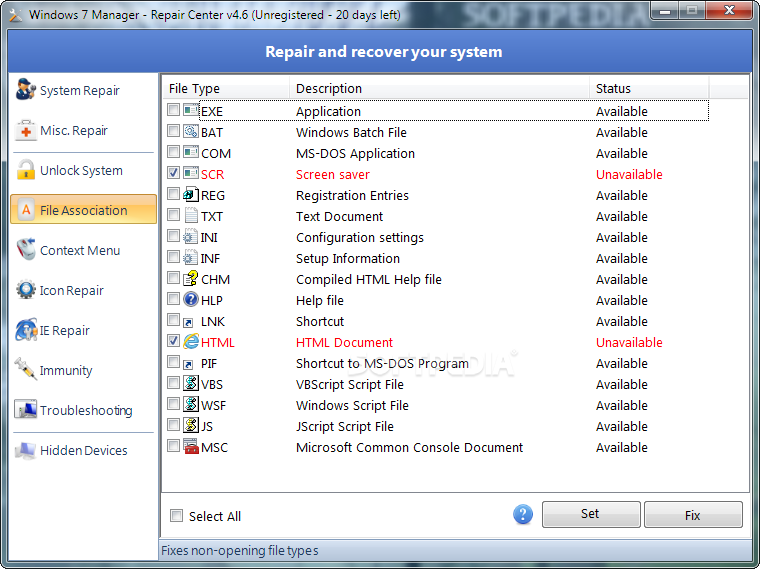Check the LNK shortcut checkbox
Viewport: 760px width, 569px height.
point(173,320)
